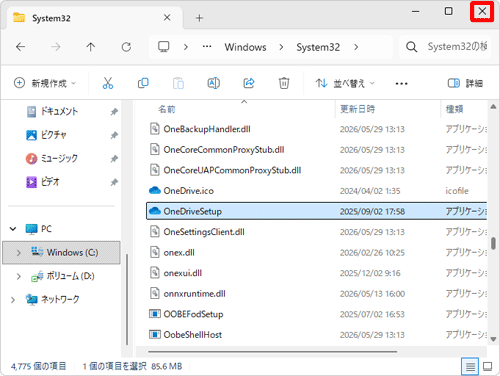Click the search magnifier icon
This screenshot has width=500, height=376.
click(x=412, y=47)
